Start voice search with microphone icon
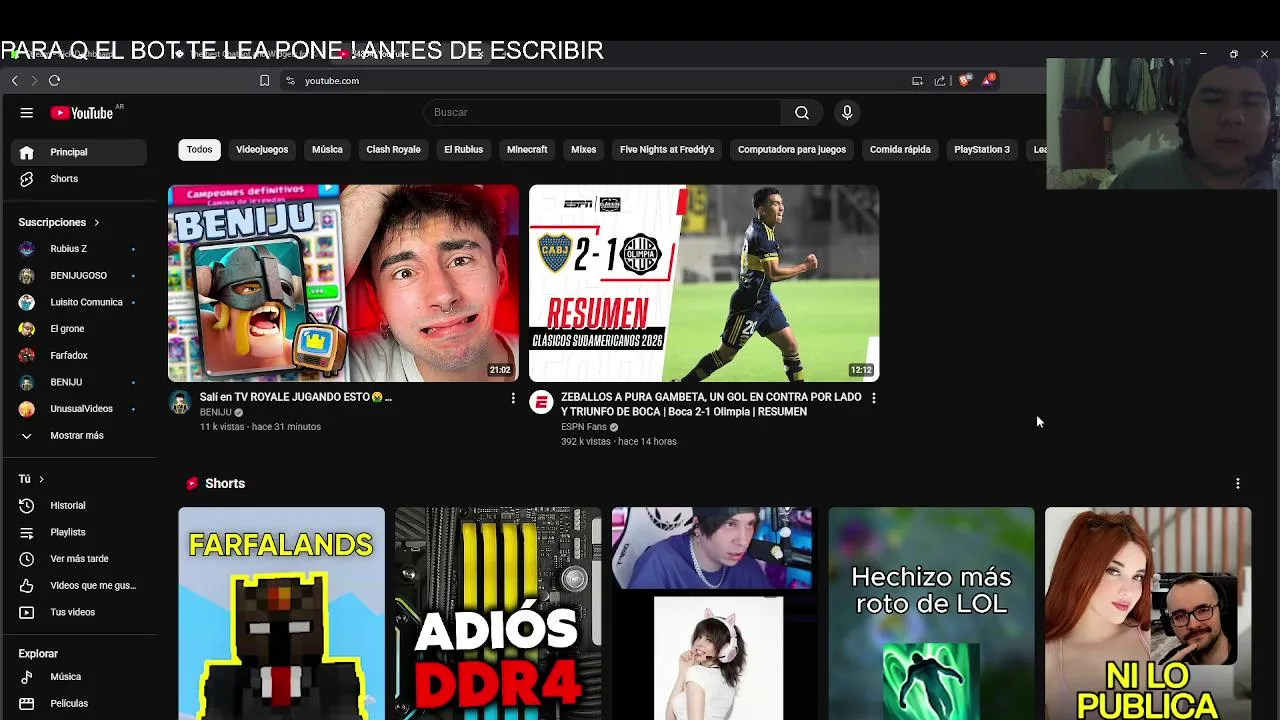 [847, 113]
